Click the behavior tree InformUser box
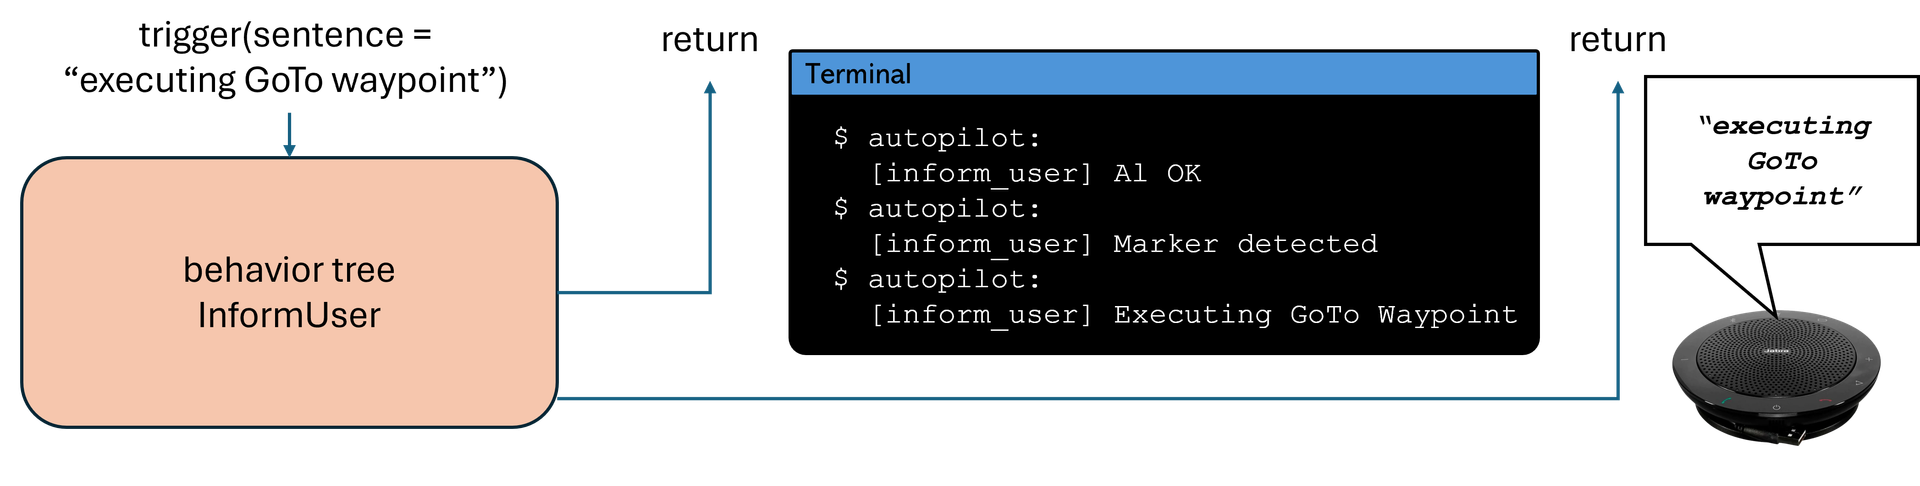The image size is (1920, 486). [289, 292]
